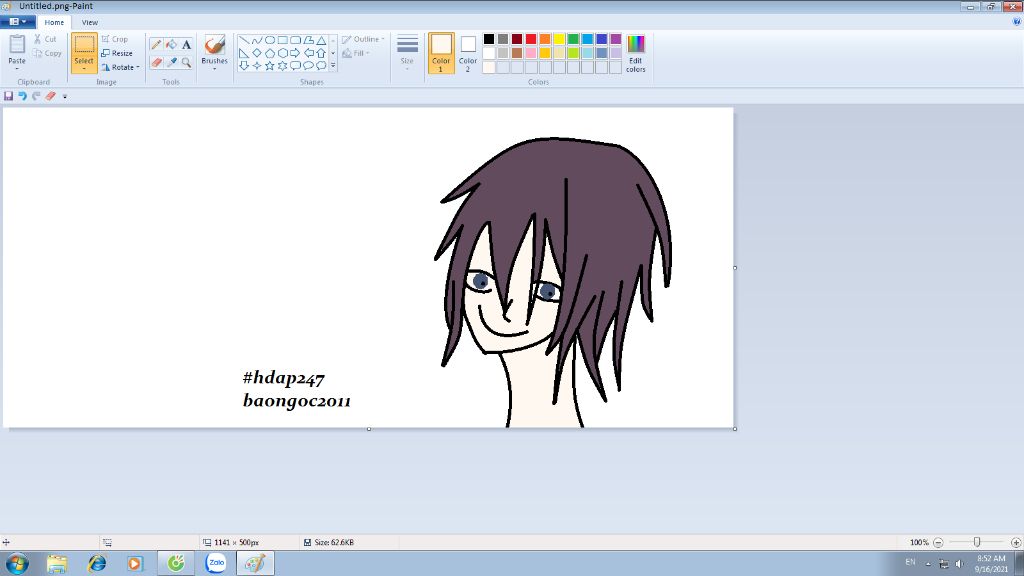Select the Color picker eyedropper tool
1024x576 pixels.
(x=171, y=63)
